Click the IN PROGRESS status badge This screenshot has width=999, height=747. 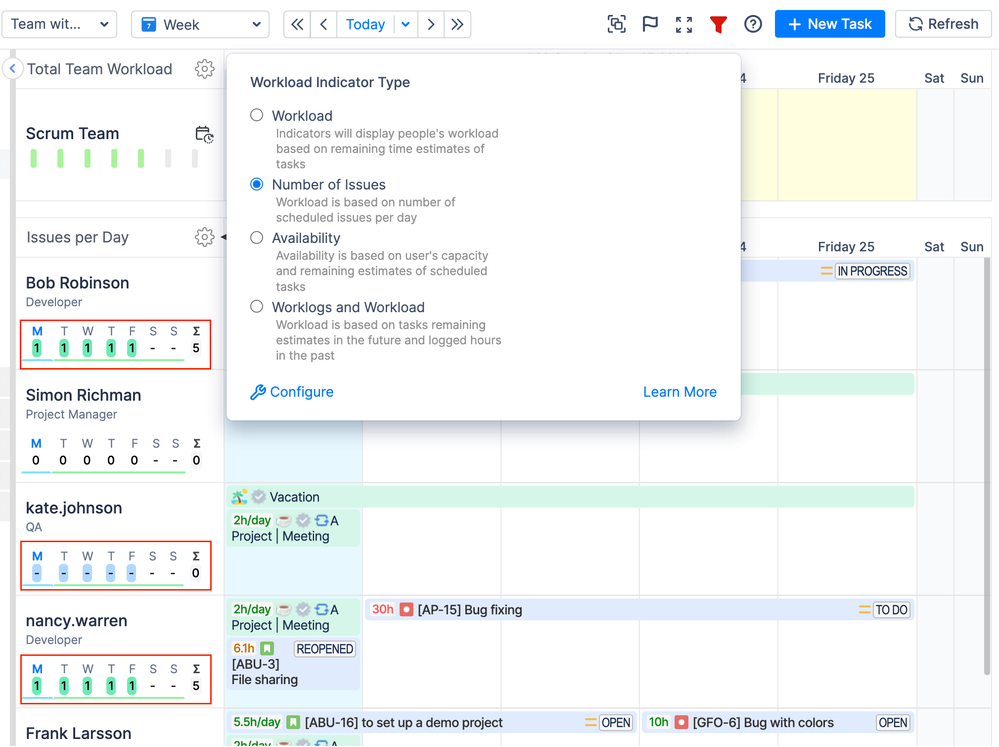click(872, 271)
